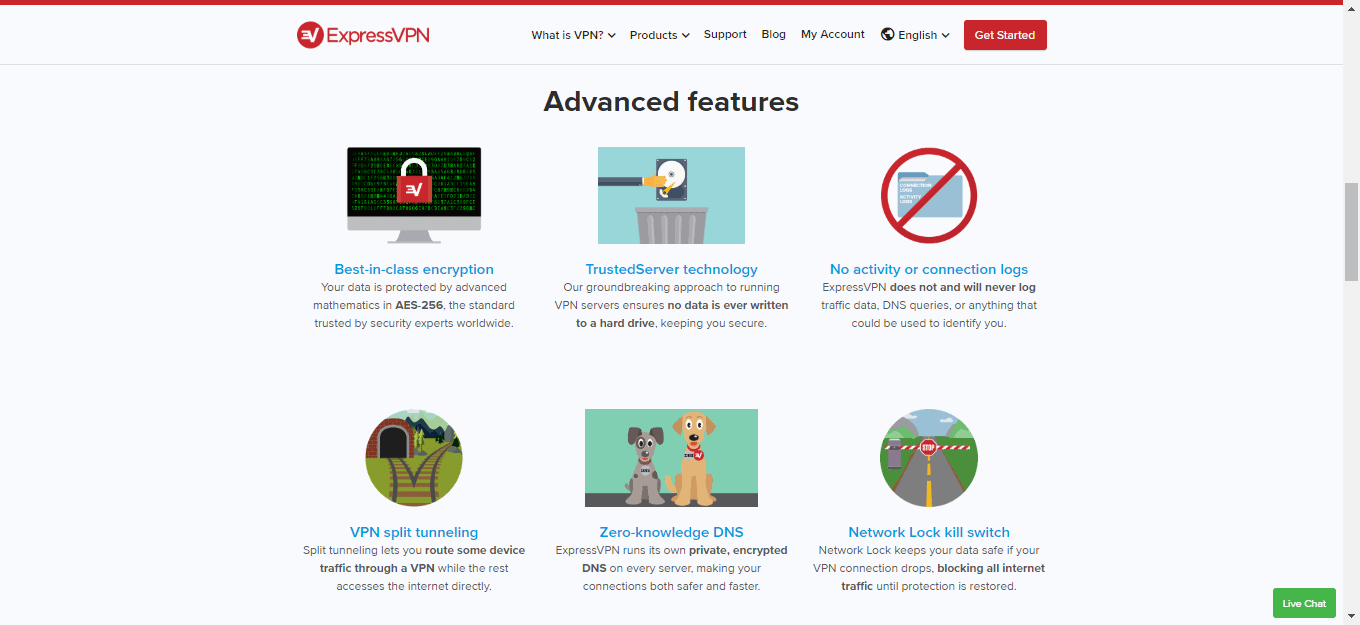The height and width of the screenshot is (625, 1360).
Task: Click the scrollbar up arrow
Action: pos(1351,8)
